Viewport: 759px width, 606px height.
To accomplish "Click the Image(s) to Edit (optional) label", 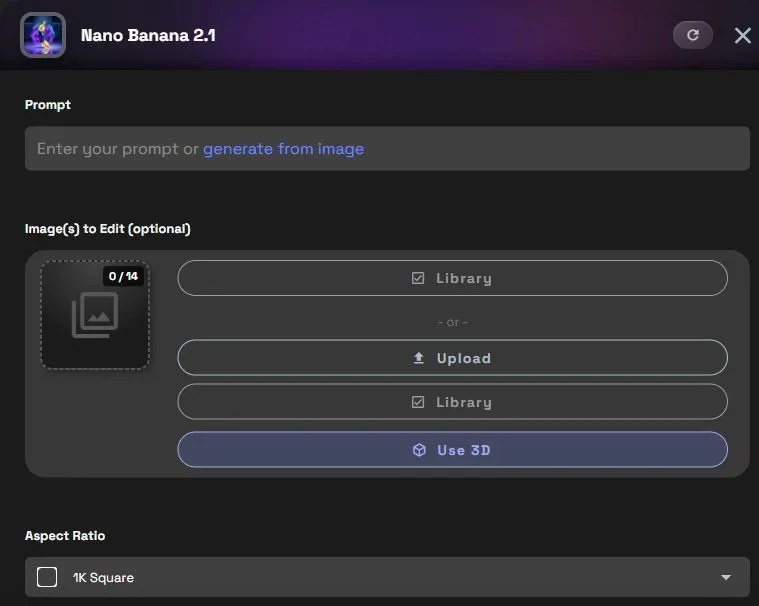I will pyautogui.click(x=107, y=228).
